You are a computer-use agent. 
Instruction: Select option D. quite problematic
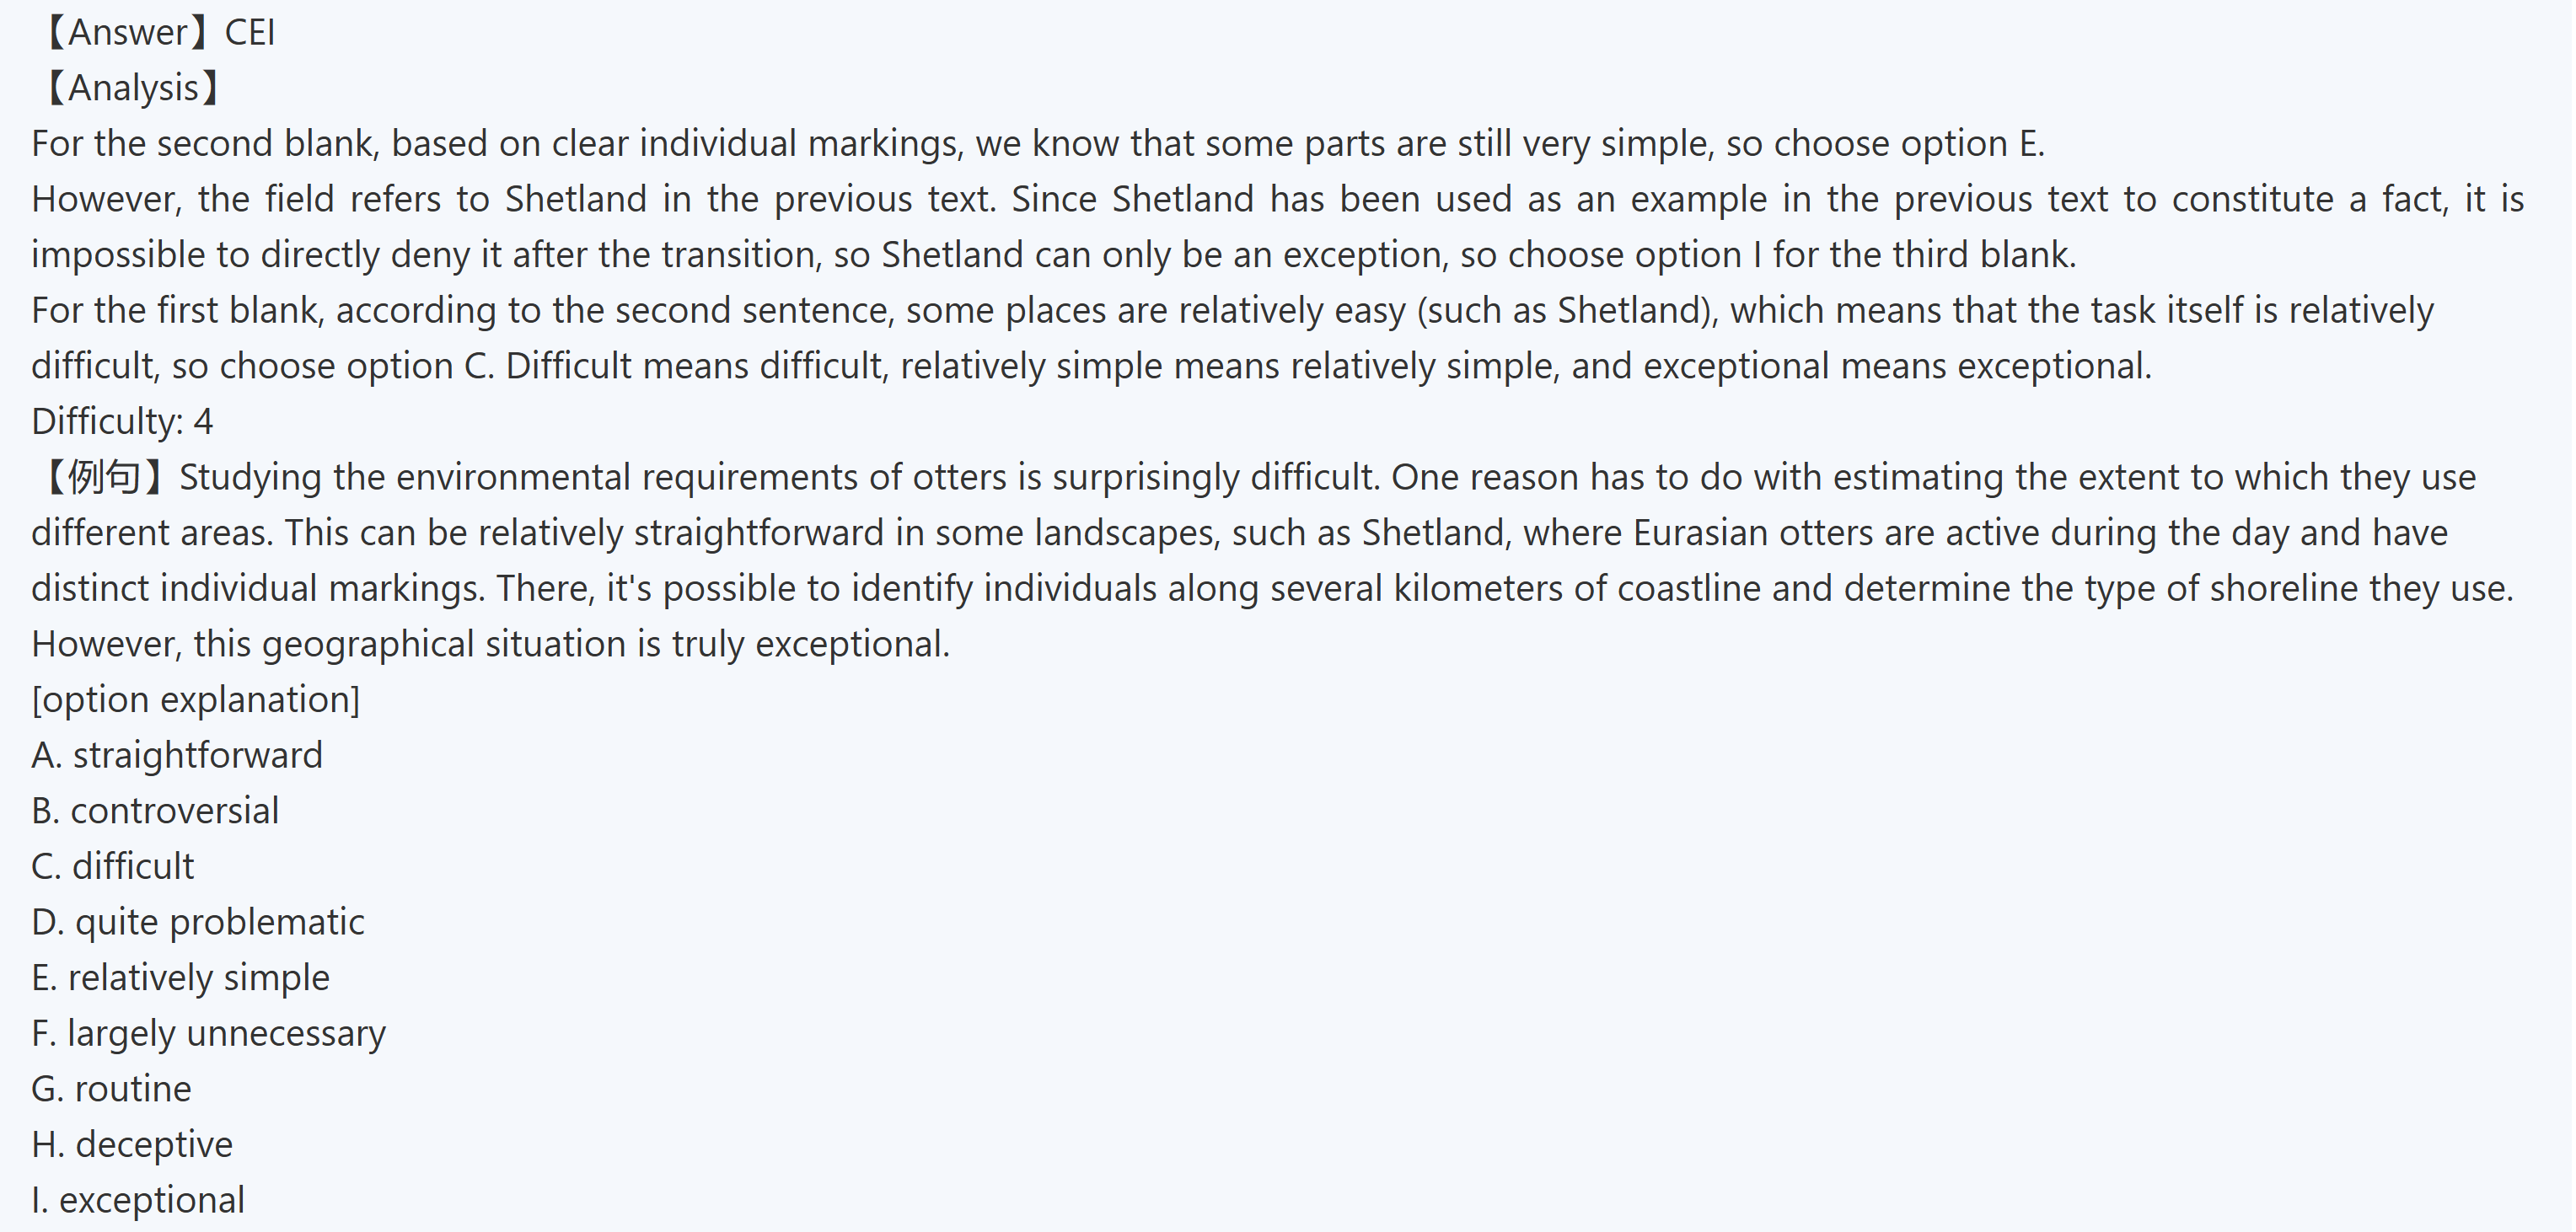pos(198,921)
